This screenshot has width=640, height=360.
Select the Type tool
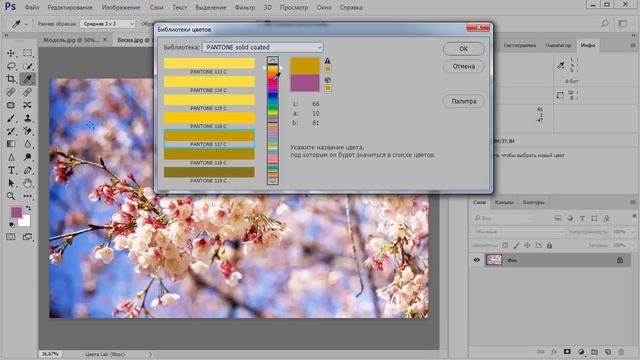[11, 170]
